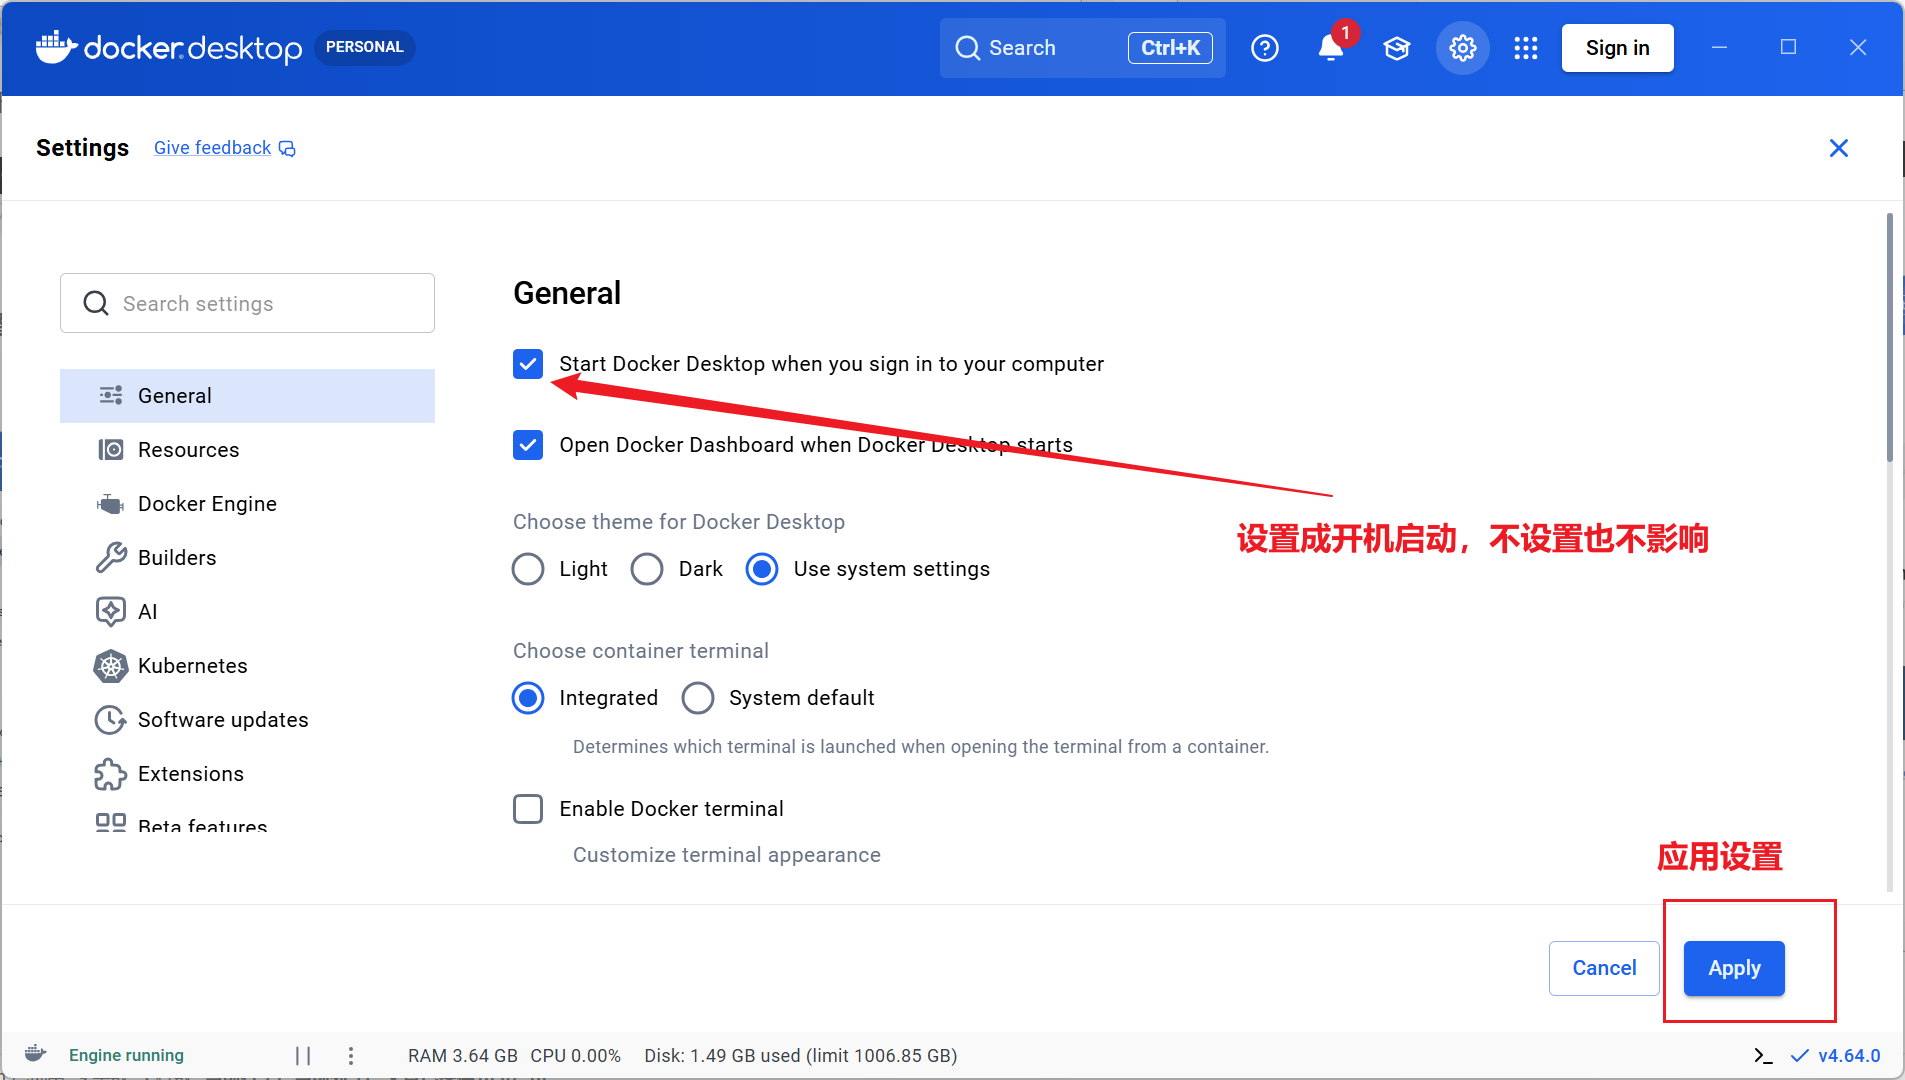Click the Apply button
This screenshot has width=1905, height=1080.
[x=1734, y=968]
